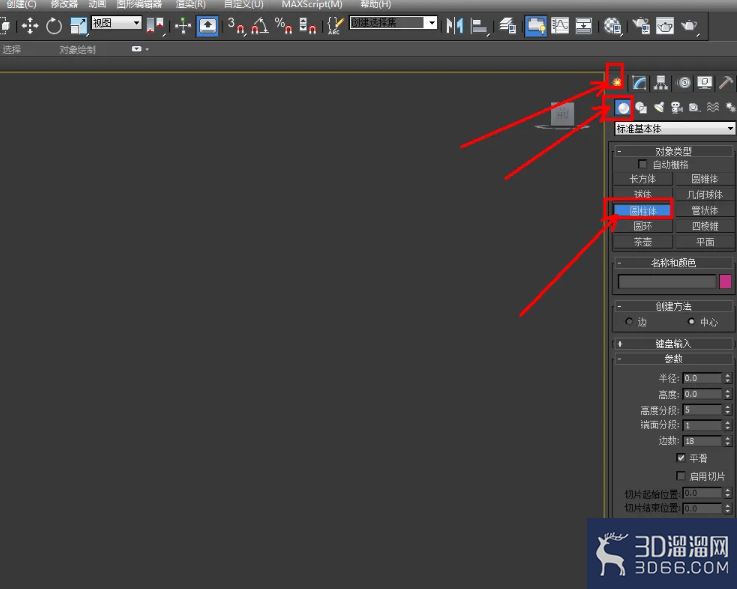
Task: Open the 自定义(U) menu
Action: [x=243, y=4]
